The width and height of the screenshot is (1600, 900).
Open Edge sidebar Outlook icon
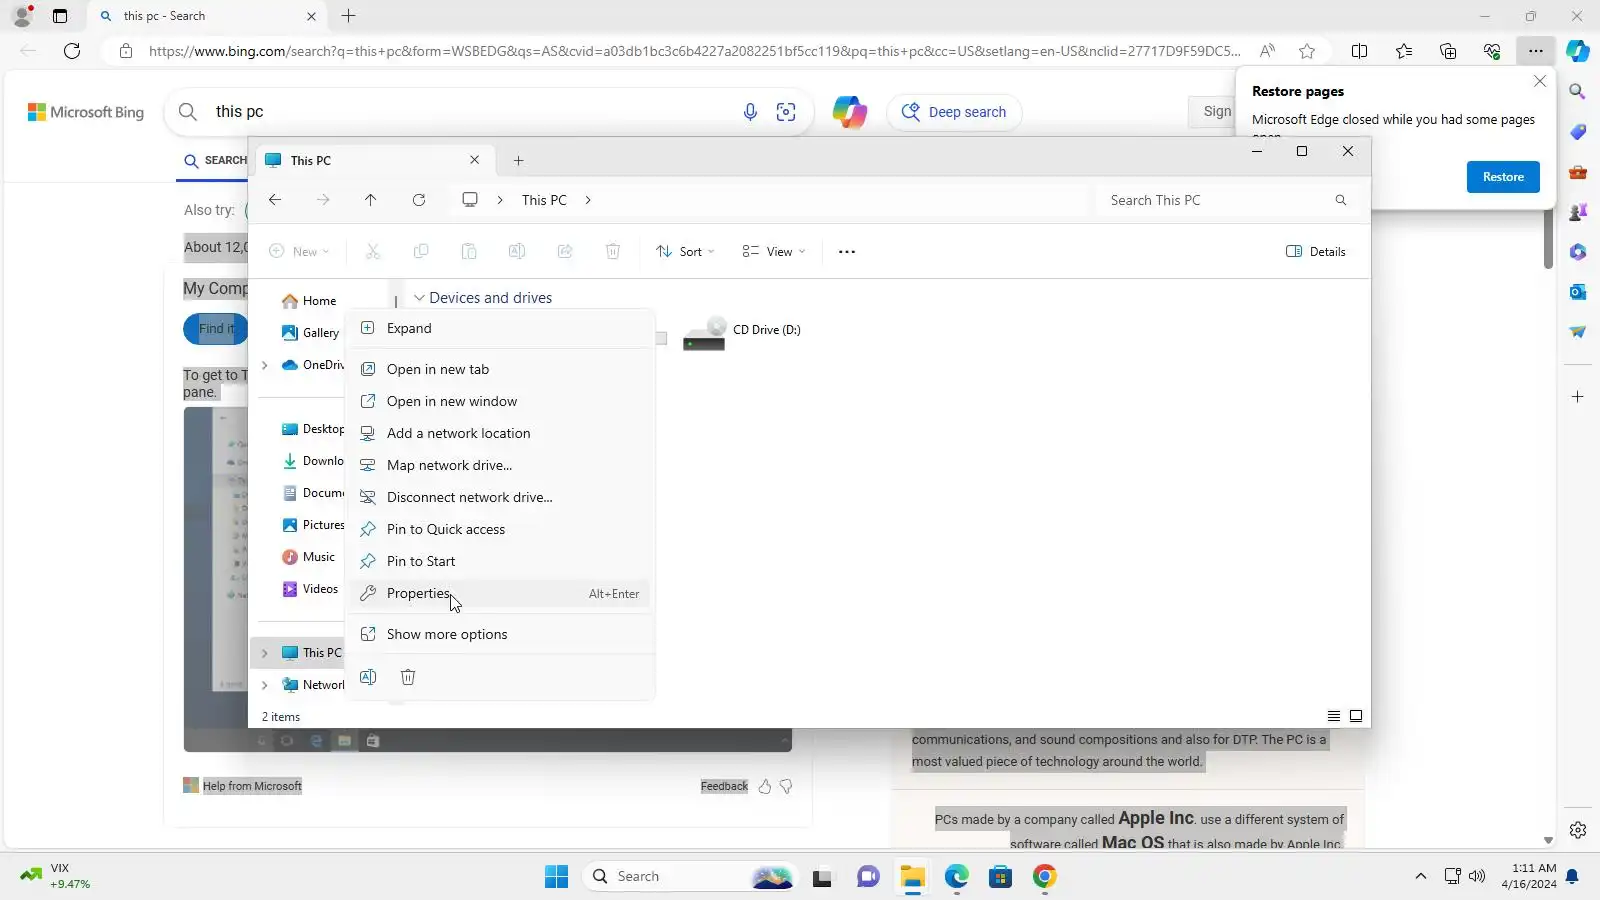pos(1578,292)
